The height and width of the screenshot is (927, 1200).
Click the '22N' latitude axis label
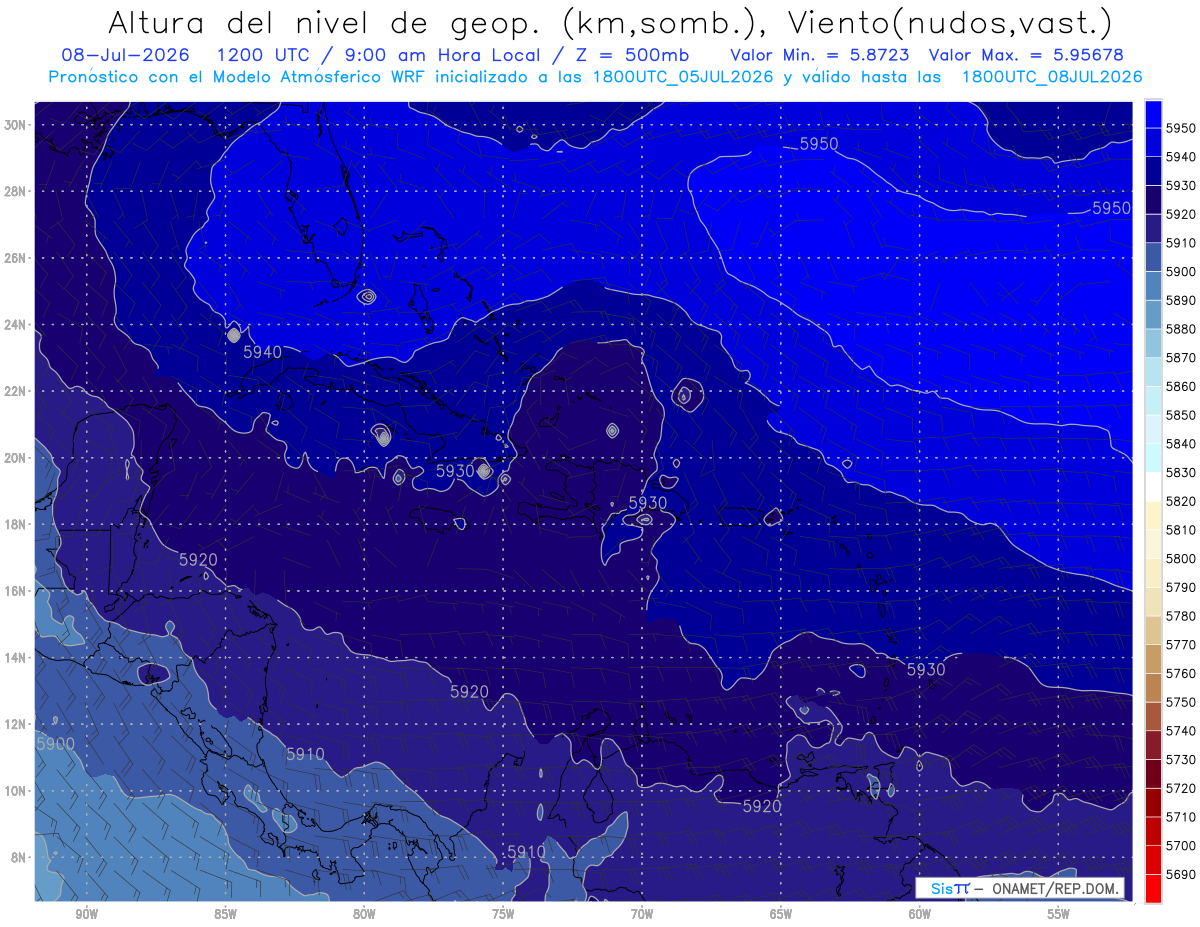pyautogui.click(x=15, y=391)
